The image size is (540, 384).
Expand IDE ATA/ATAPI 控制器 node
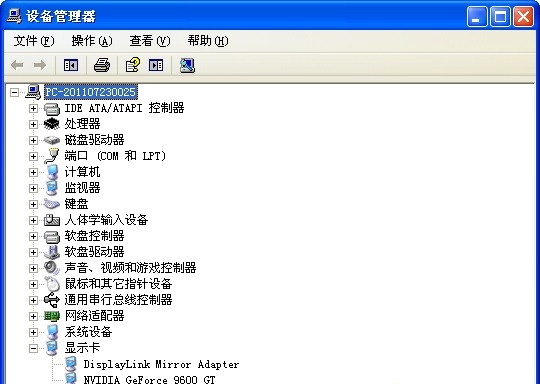[33, 108]
